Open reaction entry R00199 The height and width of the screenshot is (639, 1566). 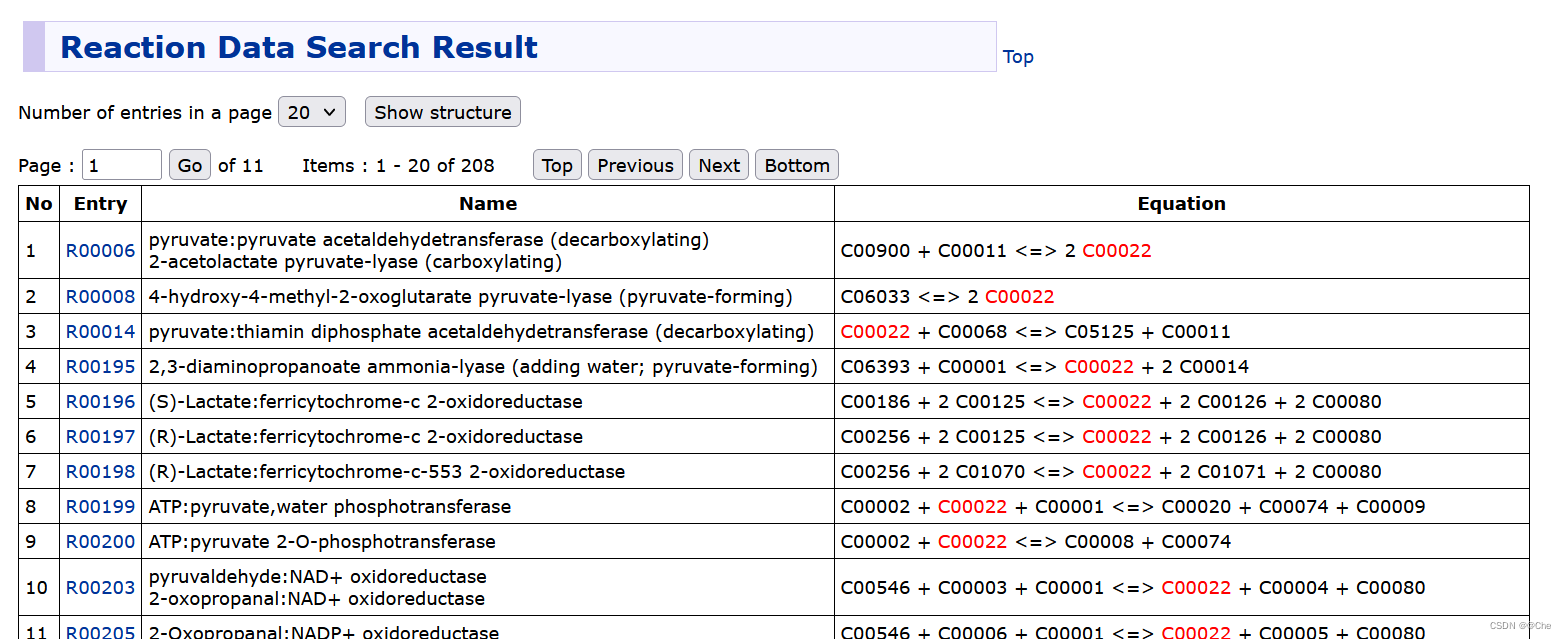[x=100, y=507]
